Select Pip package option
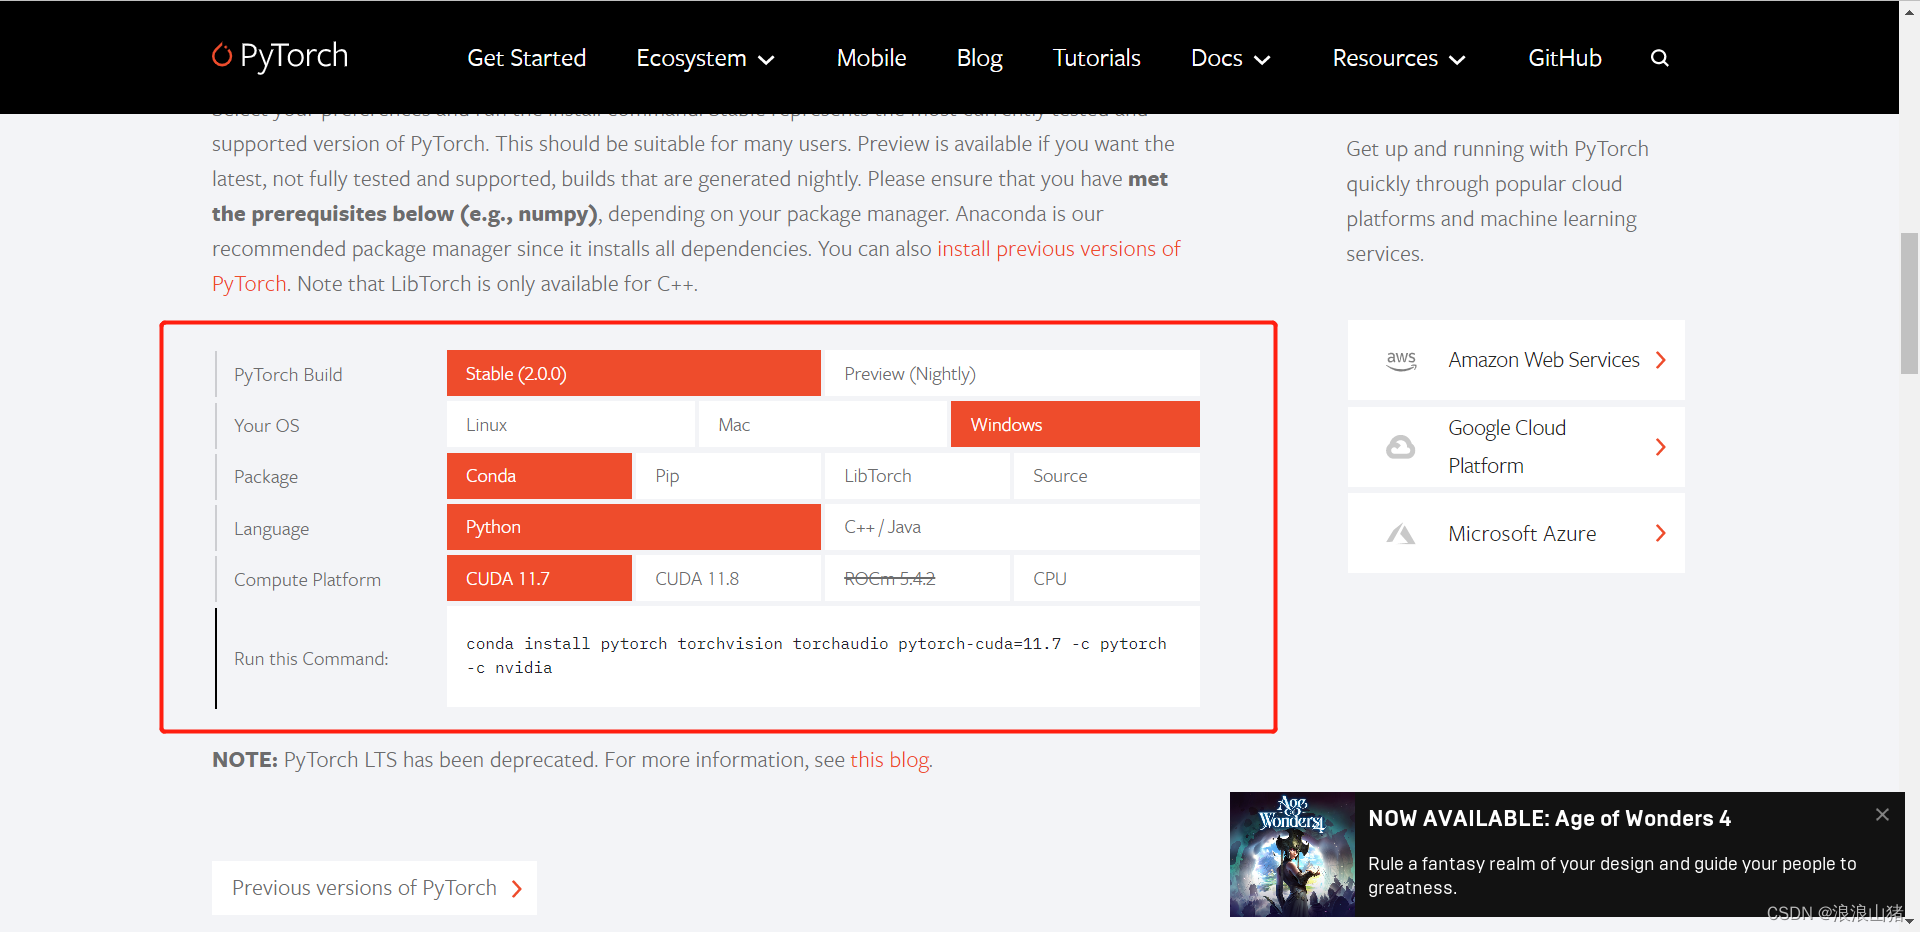The image size is (1920, 932). 728,476
